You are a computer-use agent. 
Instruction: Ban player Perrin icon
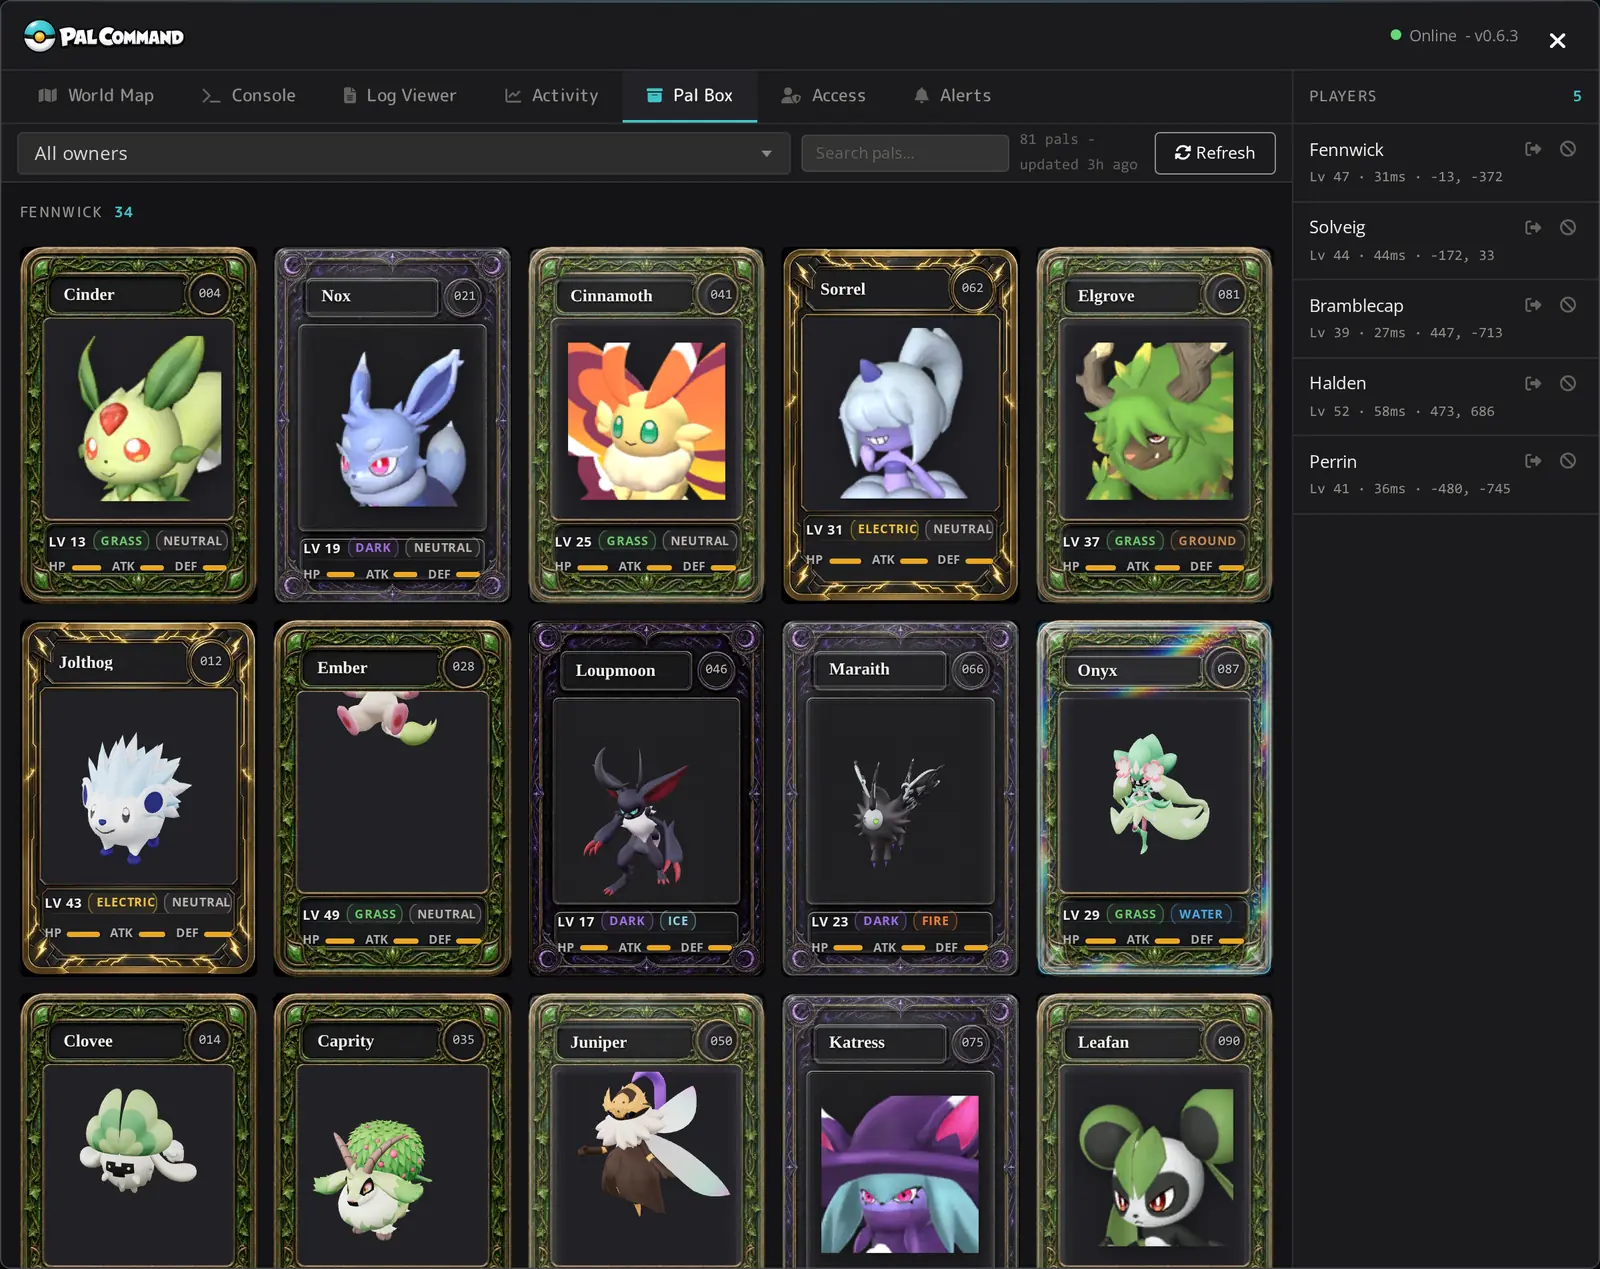1568,461
